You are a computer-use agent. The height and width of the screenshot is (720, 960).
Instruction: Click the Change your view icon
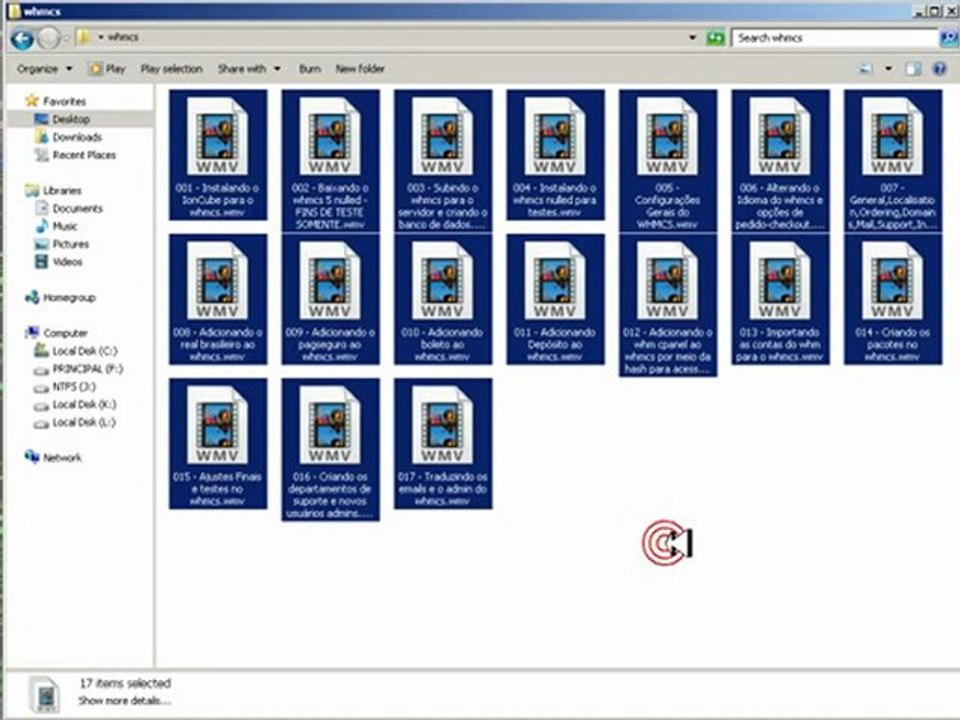[x=866, y=69]
